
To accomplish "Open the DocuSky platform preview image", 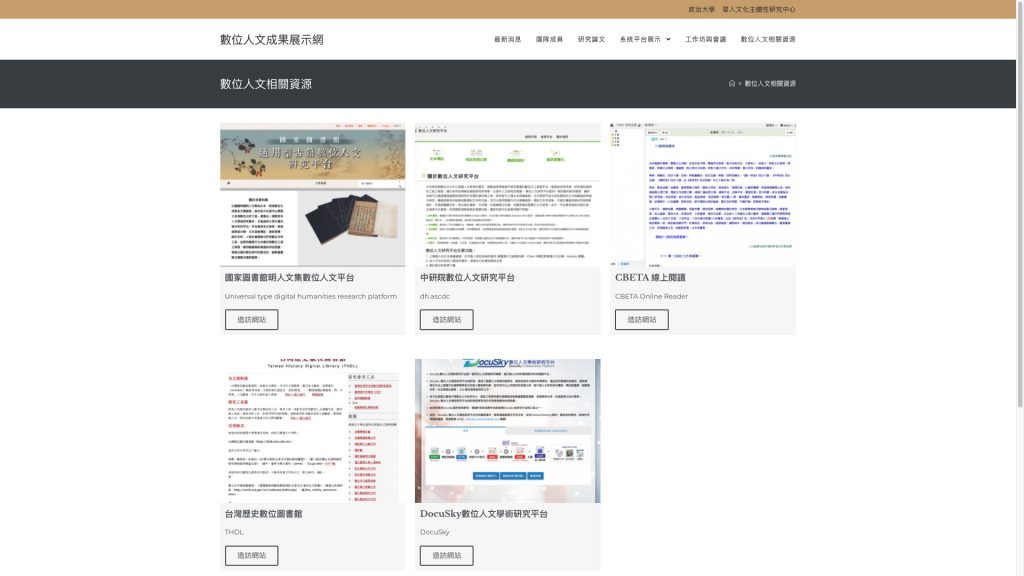I will click(x=507, y=431).
